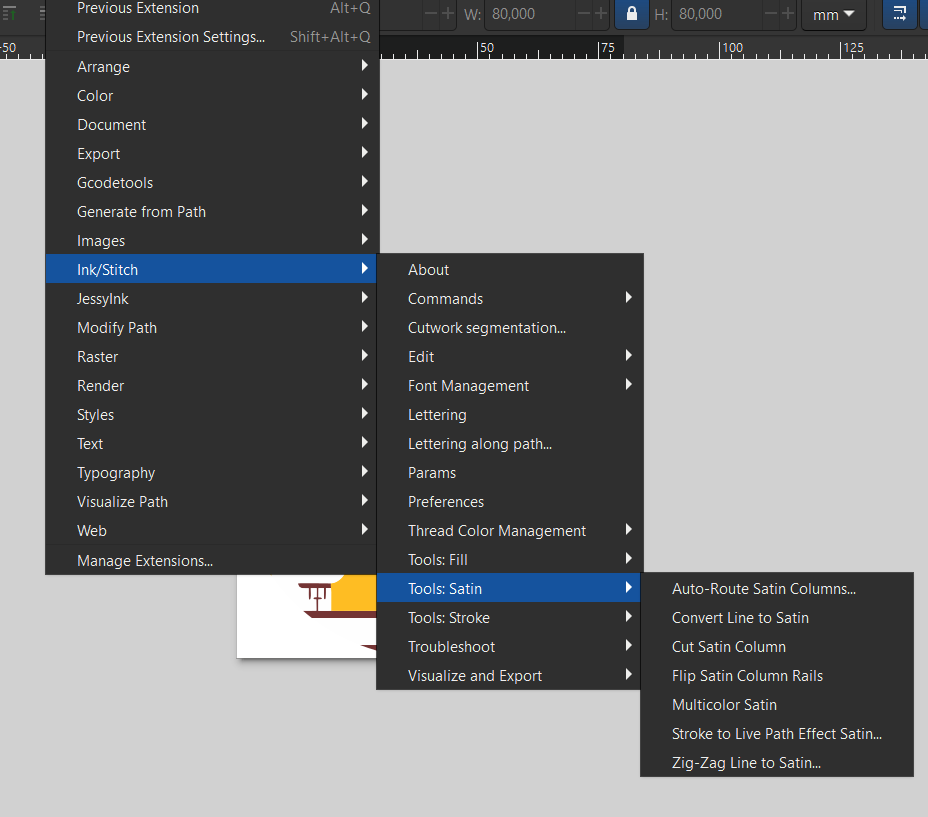Expand the Arrange submenu
Screen dimensions: 928x817
[x=211, y=67]
